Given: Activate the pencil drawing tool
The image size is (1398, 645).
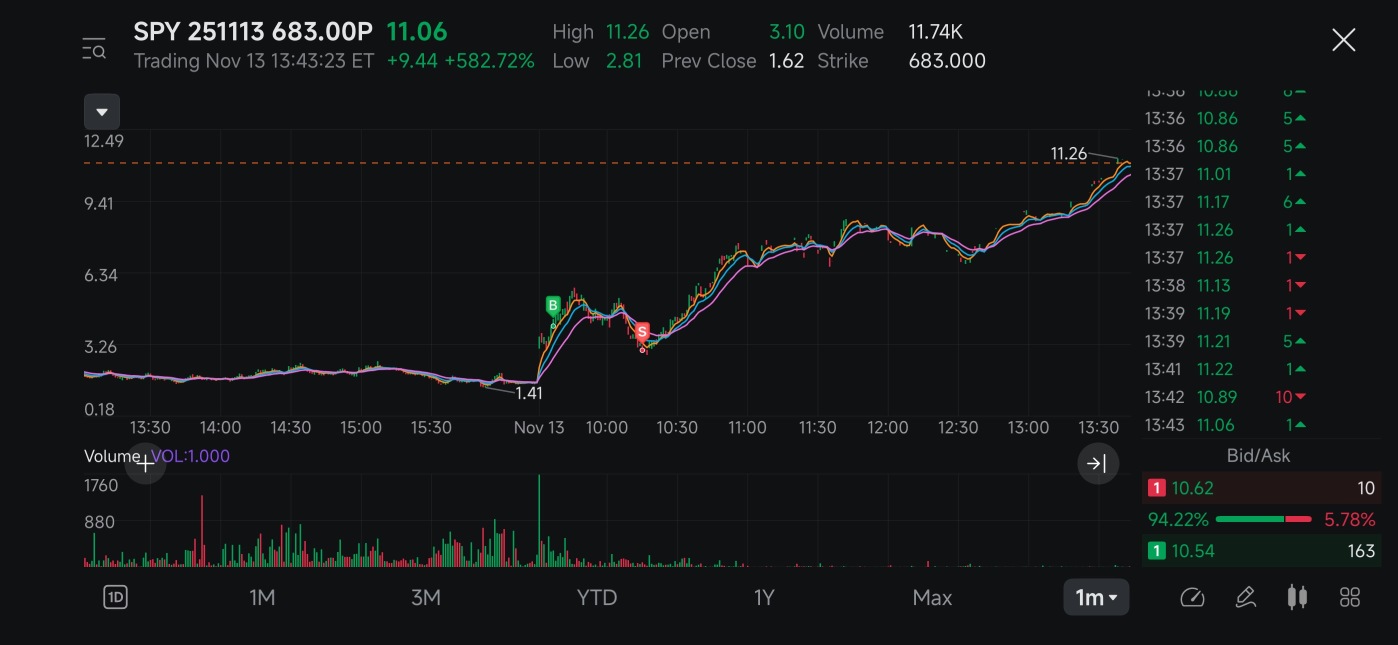Looking at the screenshot, I should pyautogui.click(x=1245, y=598).
